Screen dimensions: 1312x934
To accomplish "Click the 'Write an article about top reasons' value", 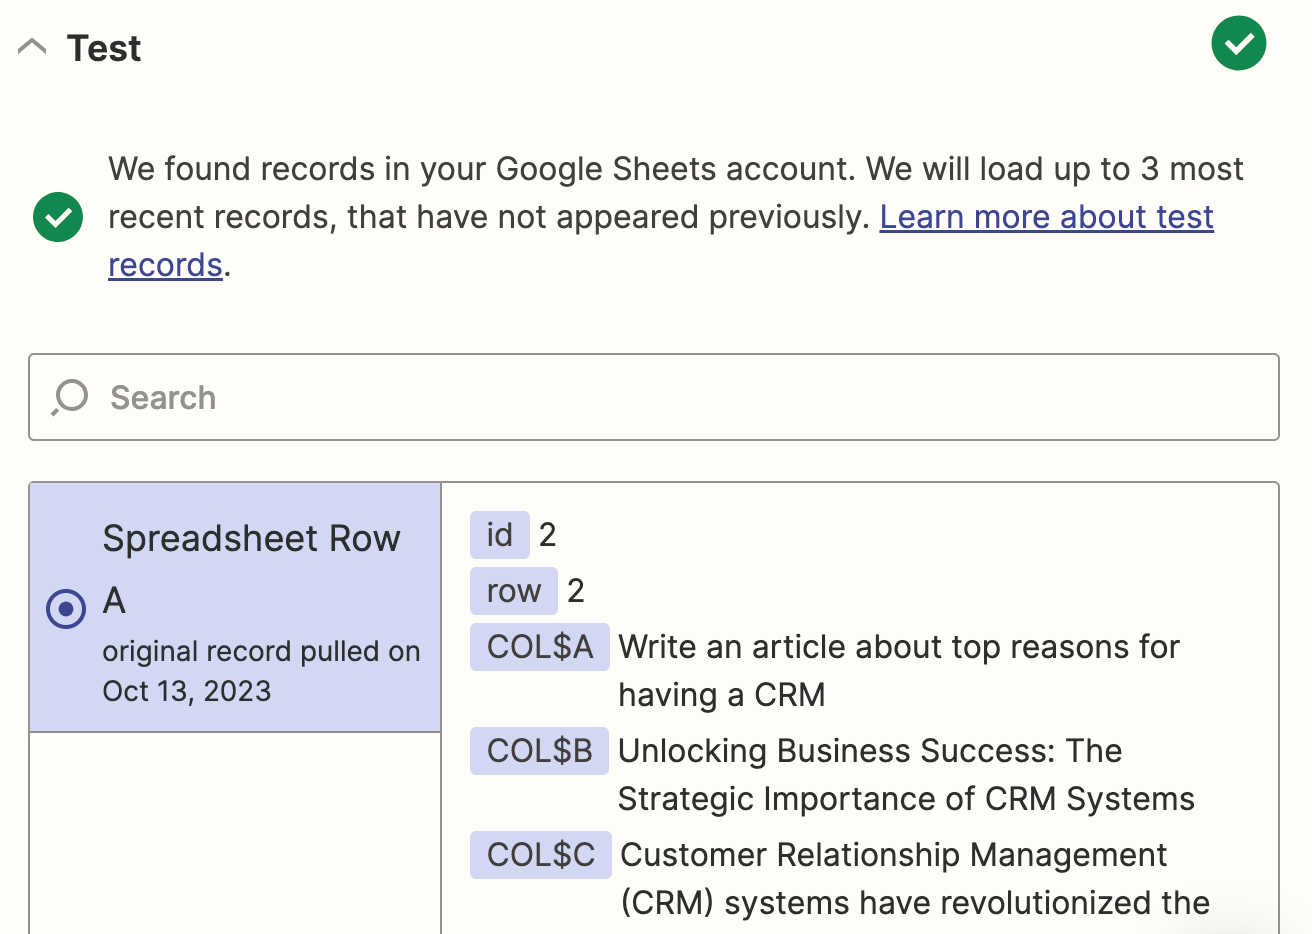I will [898, 647].
